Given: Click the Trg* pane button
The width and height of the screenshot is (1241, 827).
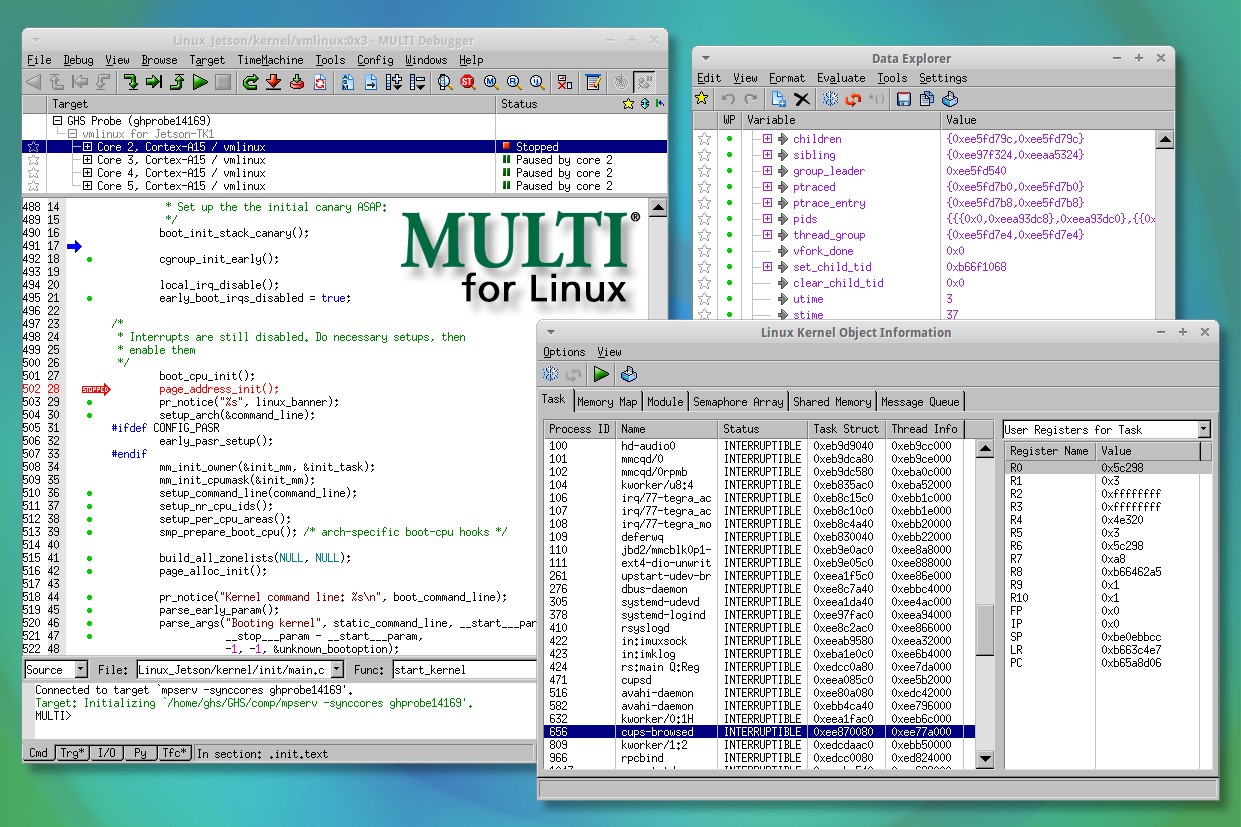Looking at the screenshot, I should click(x=71, y=753).
